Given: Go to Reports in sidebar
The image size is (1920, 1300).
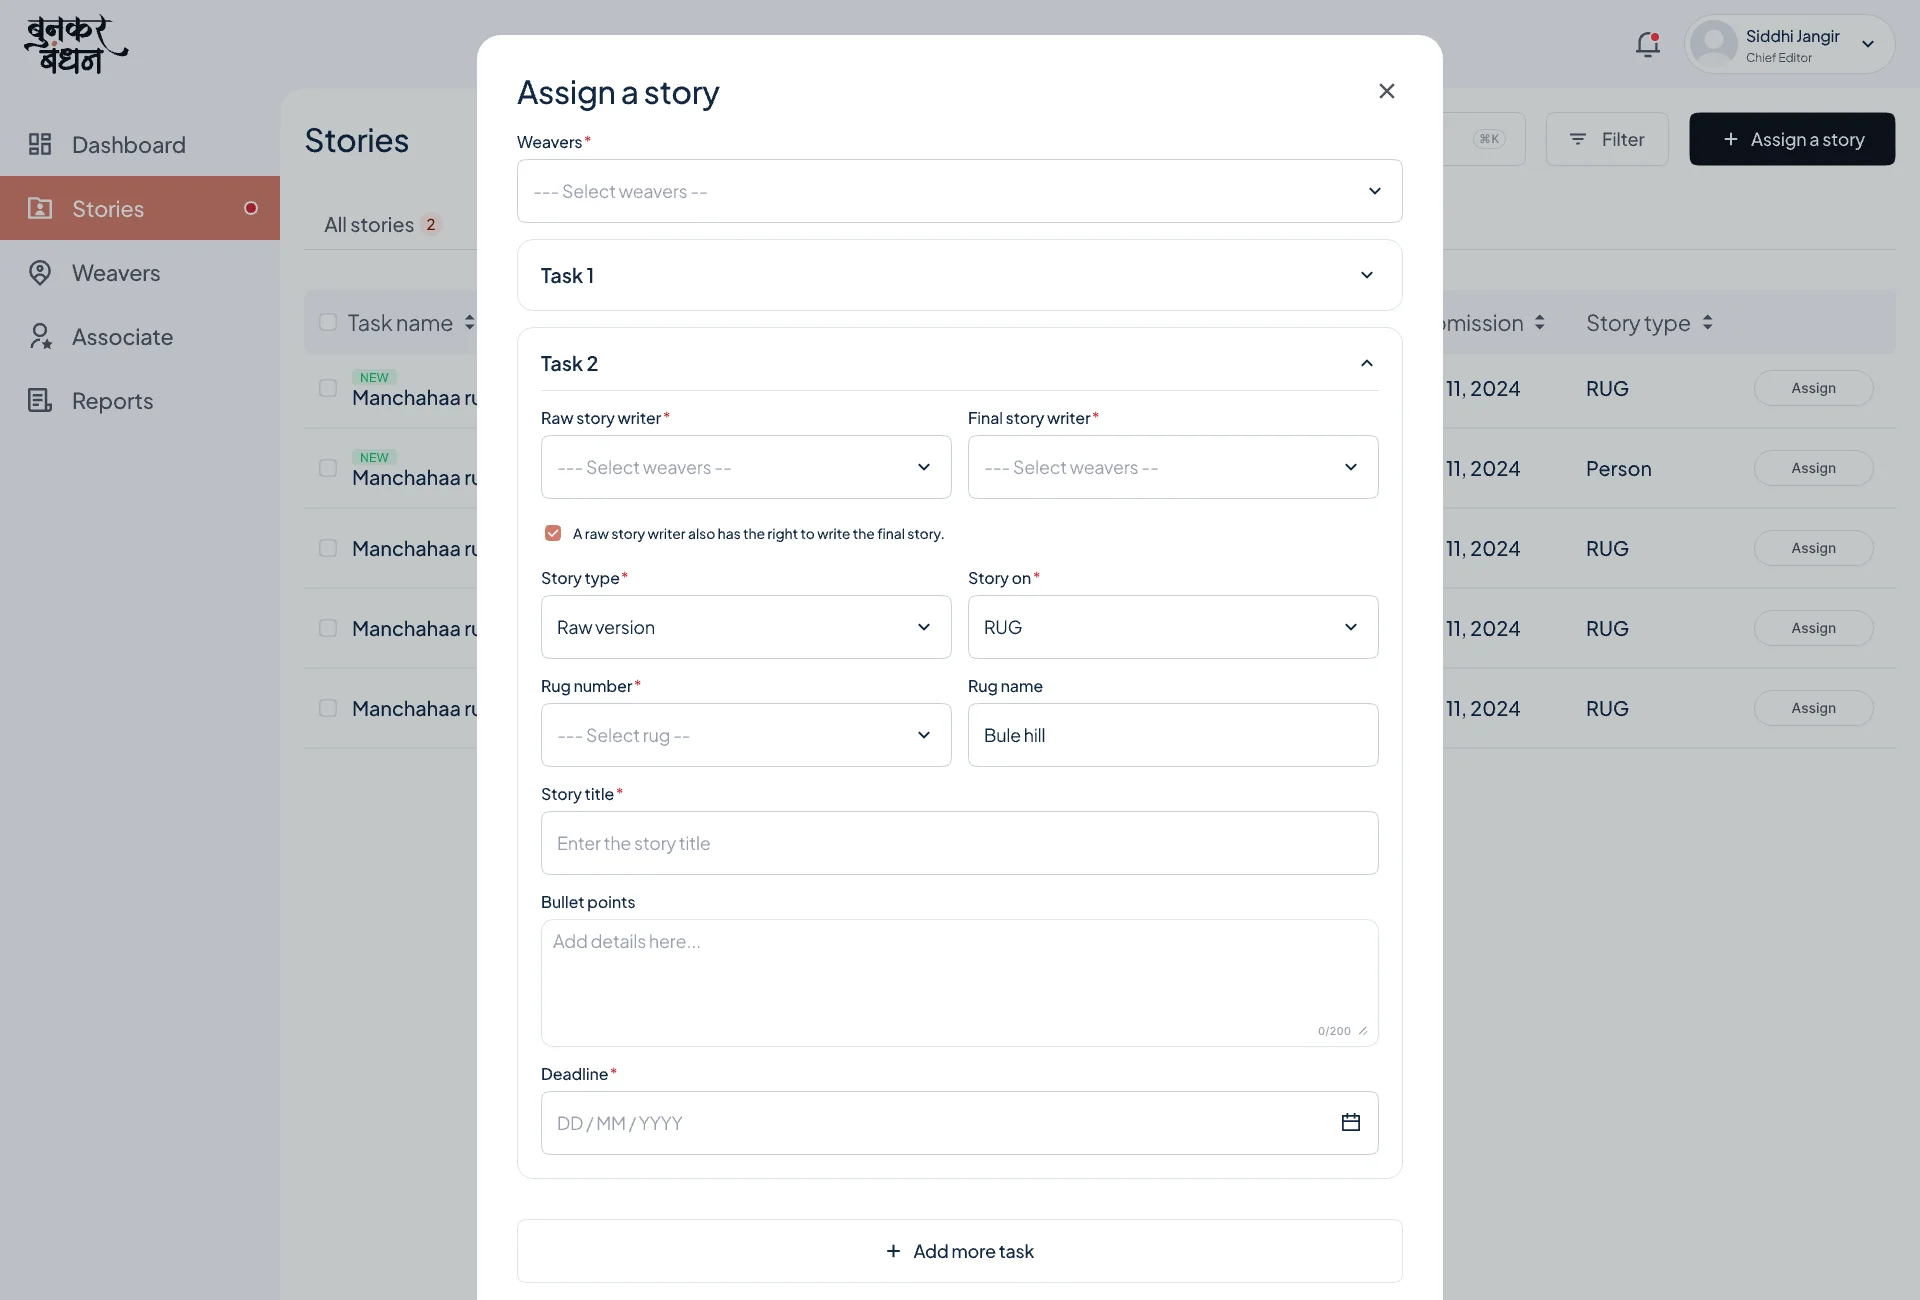Looking at the screenshot, I should pos(140,400).
